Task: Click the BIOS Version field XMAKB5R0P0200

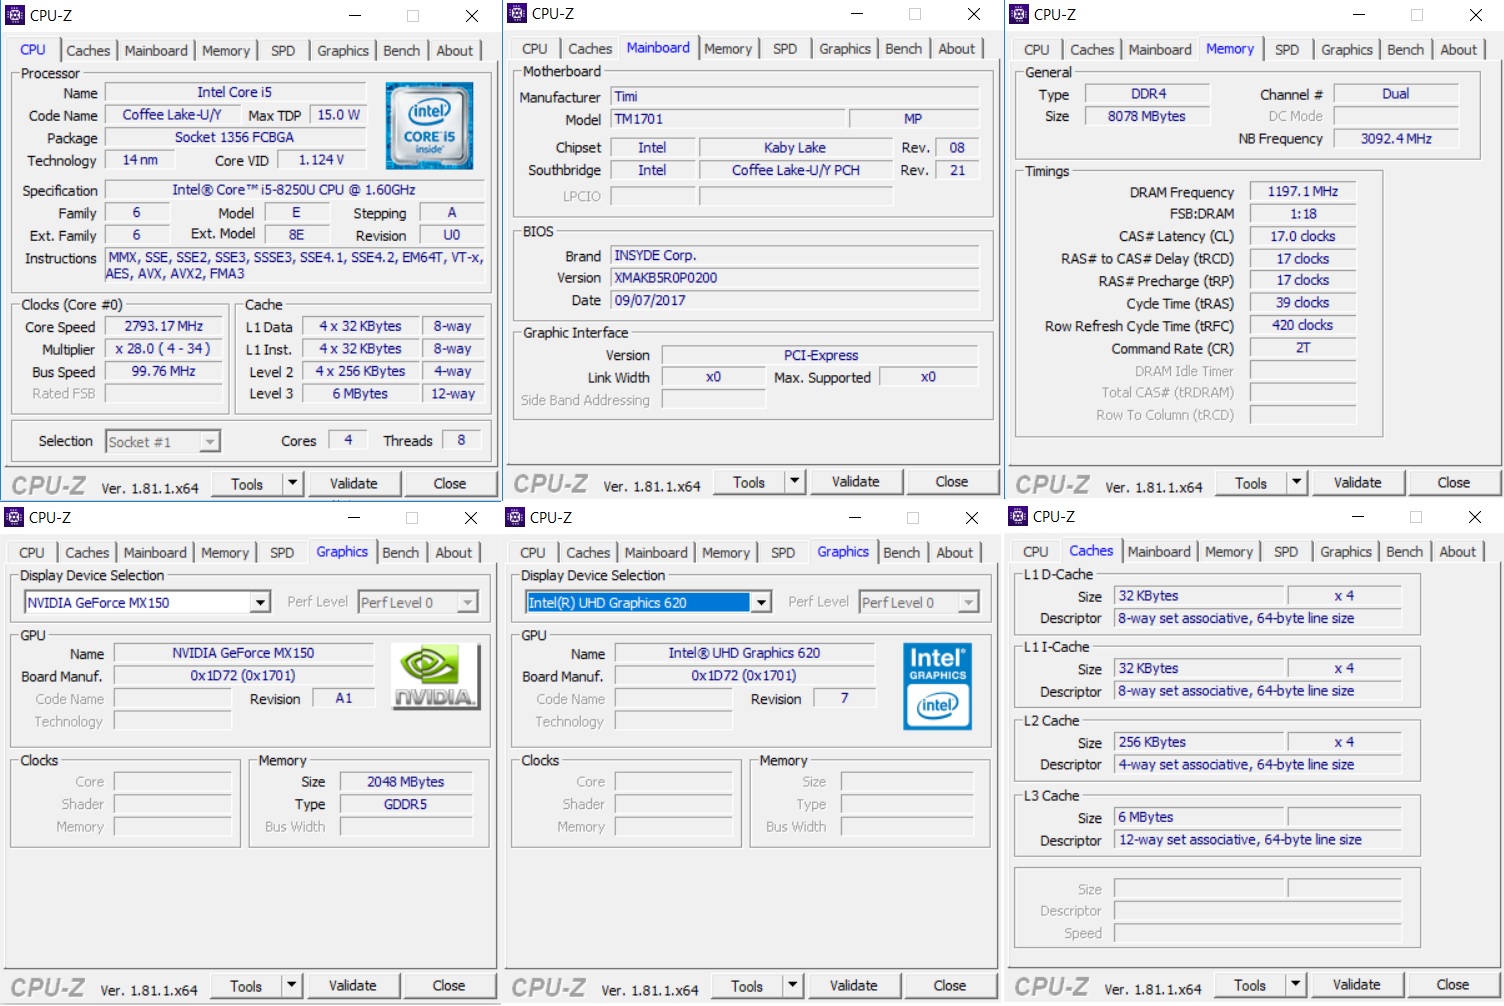Action: point(795,278)
